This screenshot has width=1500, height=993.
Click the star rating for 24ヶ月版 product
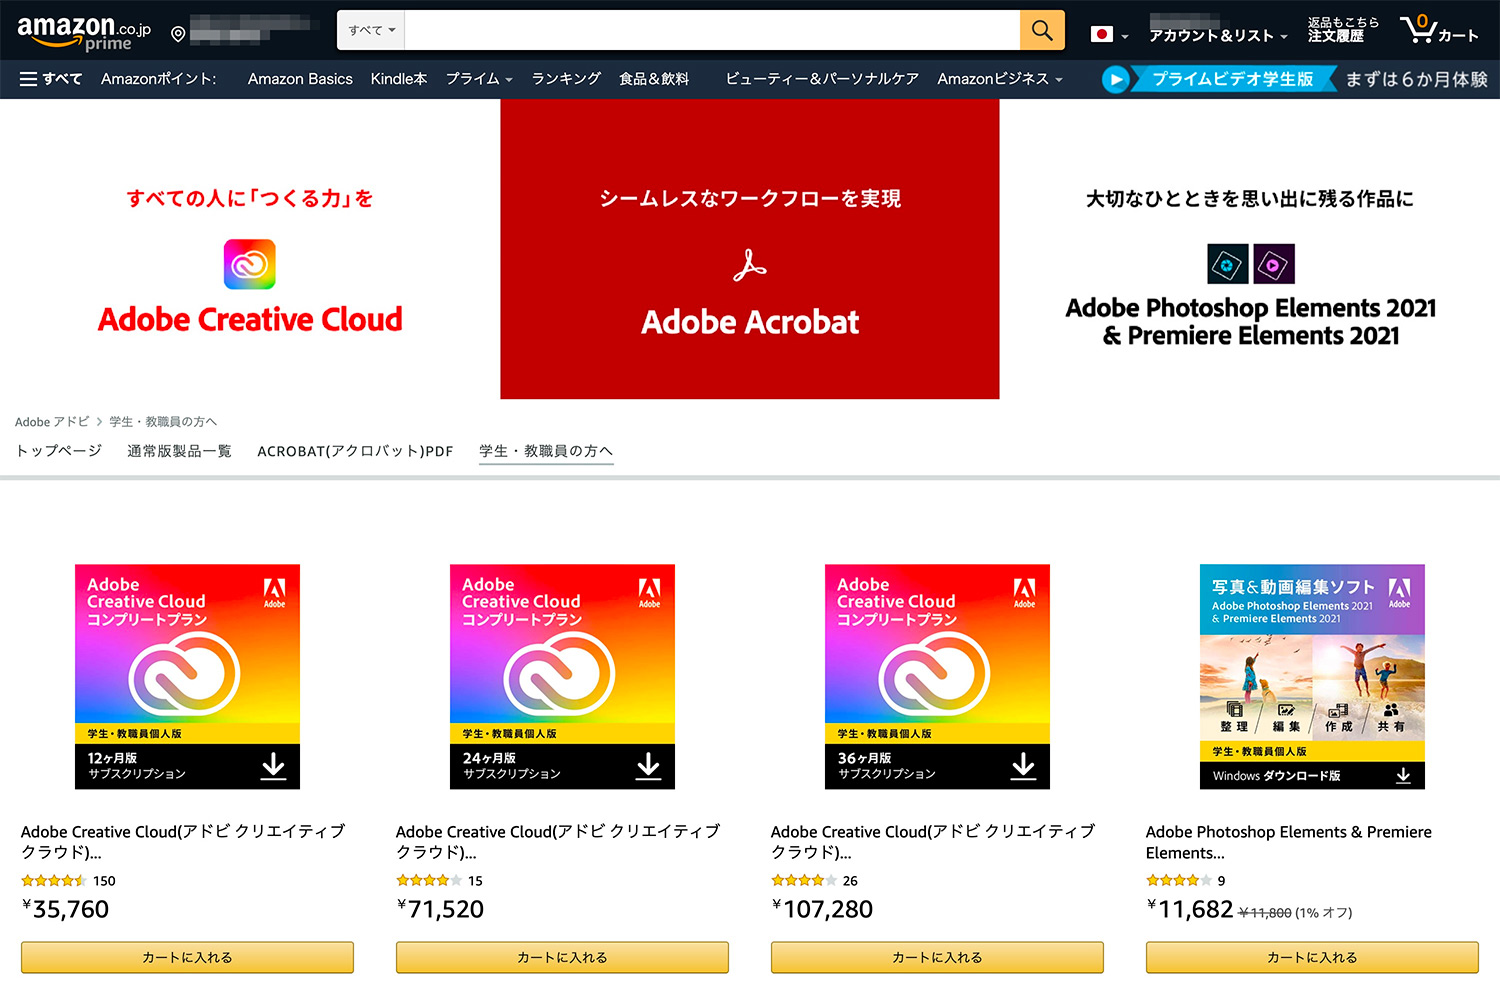click(x=429, y=881)
